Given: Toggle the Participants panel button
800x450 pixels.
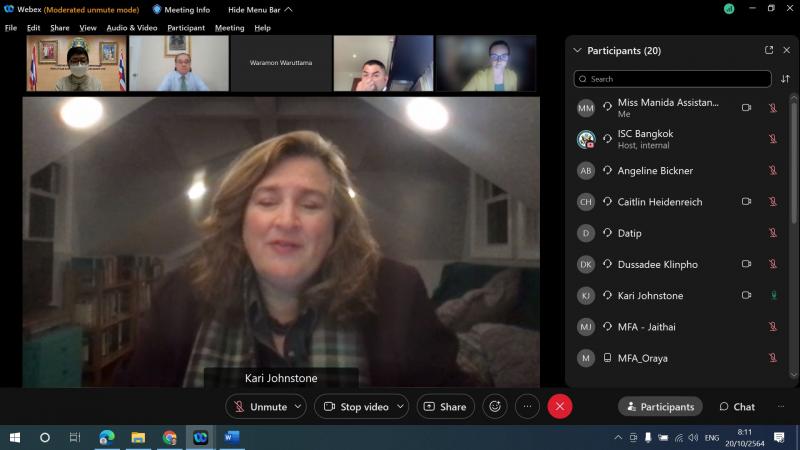Looking at the screenshot, I should 660,407.
